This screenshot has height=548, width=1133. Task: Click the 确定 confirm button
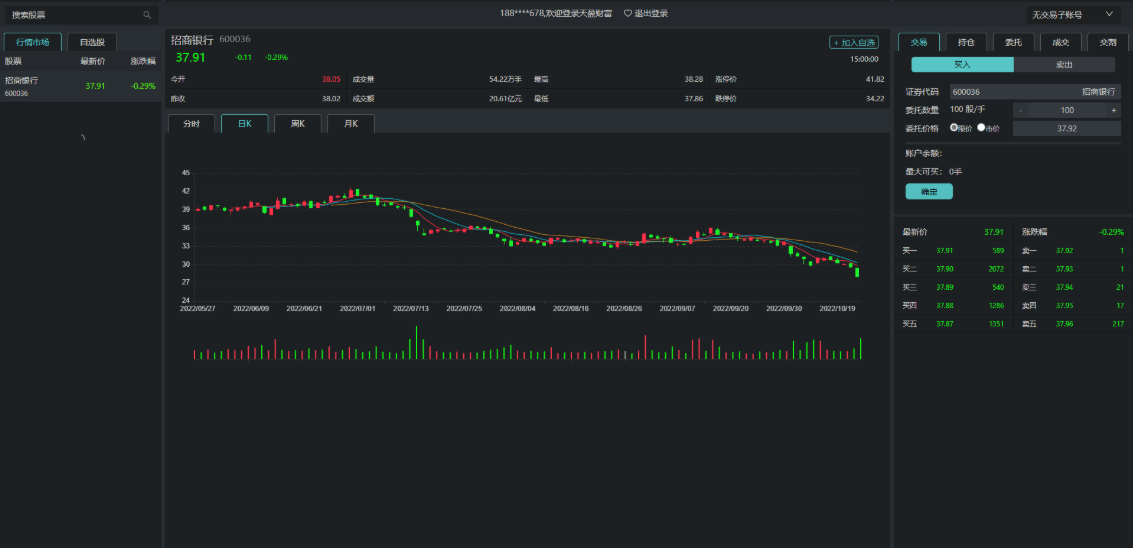tap(929, 192)
